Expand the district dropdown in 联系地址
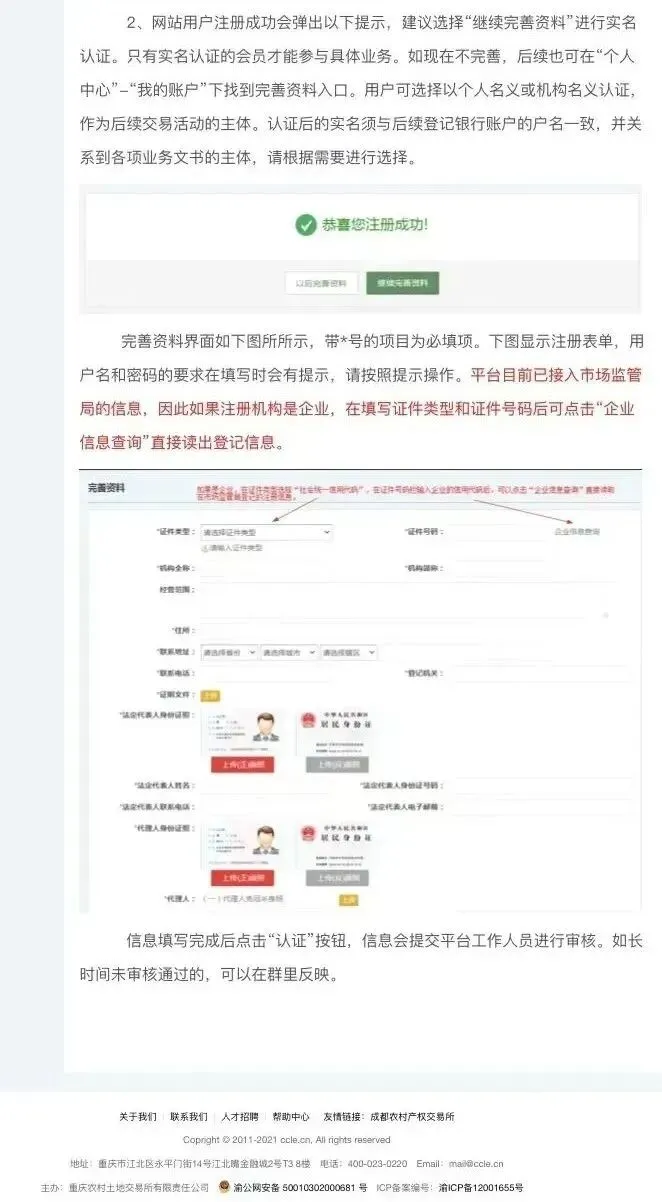The image size is (662, 1202). 348,652
